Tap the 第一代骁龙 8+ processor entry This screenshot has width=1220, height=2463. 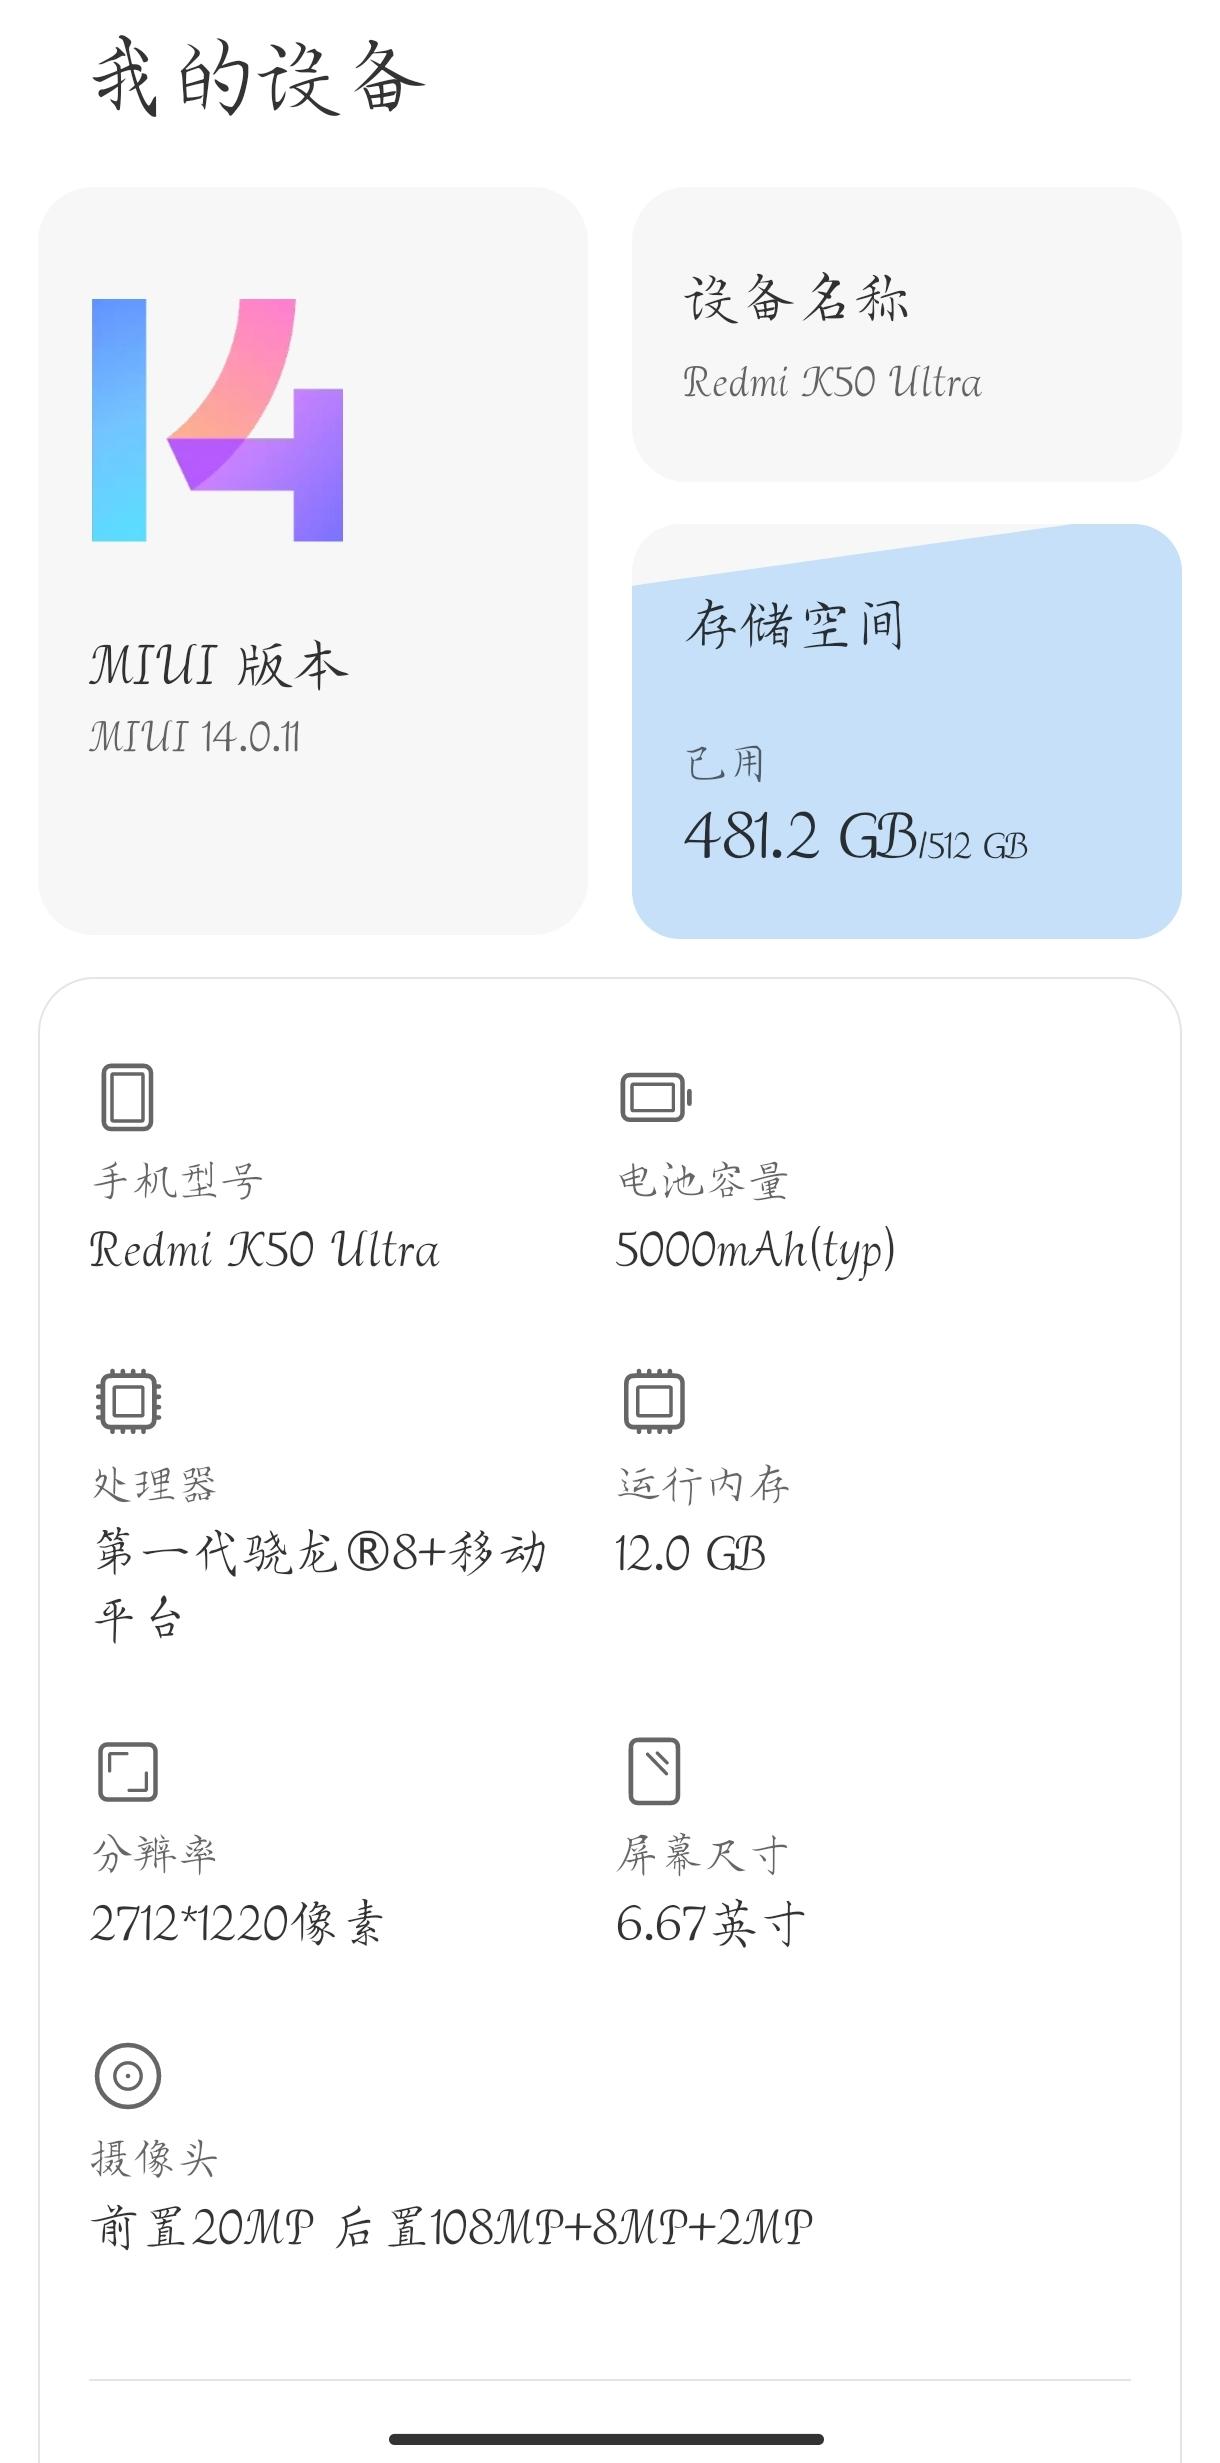(x=320, y=1586)
